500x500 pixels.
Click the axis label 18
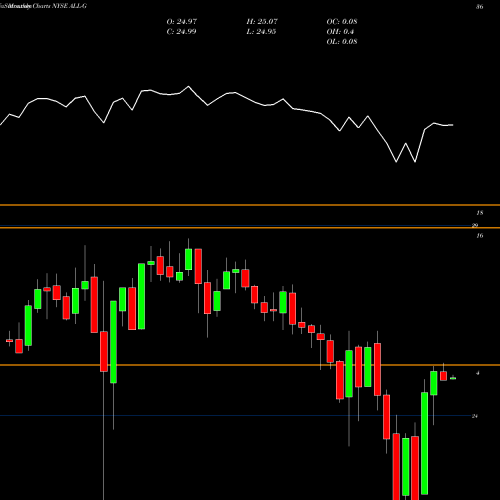480,213
